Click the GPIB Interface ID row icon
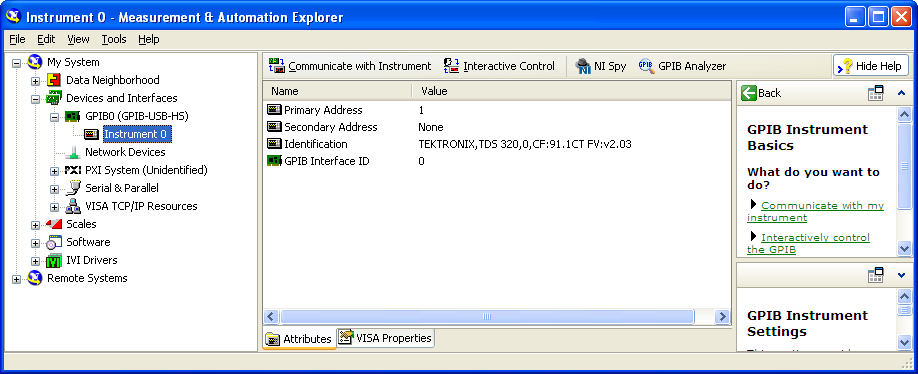 pos(274,160)
